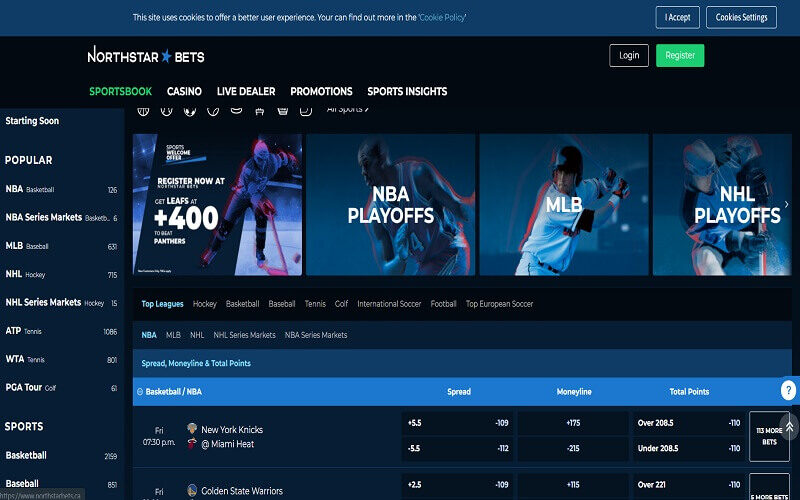Select the NHL Series Markets sub-tab

point(244,335)
